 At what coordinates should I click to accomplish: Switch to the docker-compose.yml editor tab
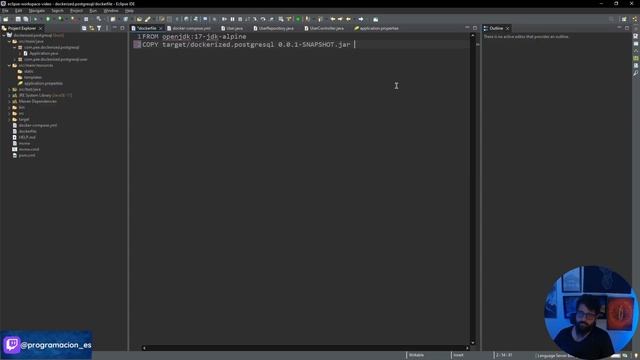click(x=189, y=28)
